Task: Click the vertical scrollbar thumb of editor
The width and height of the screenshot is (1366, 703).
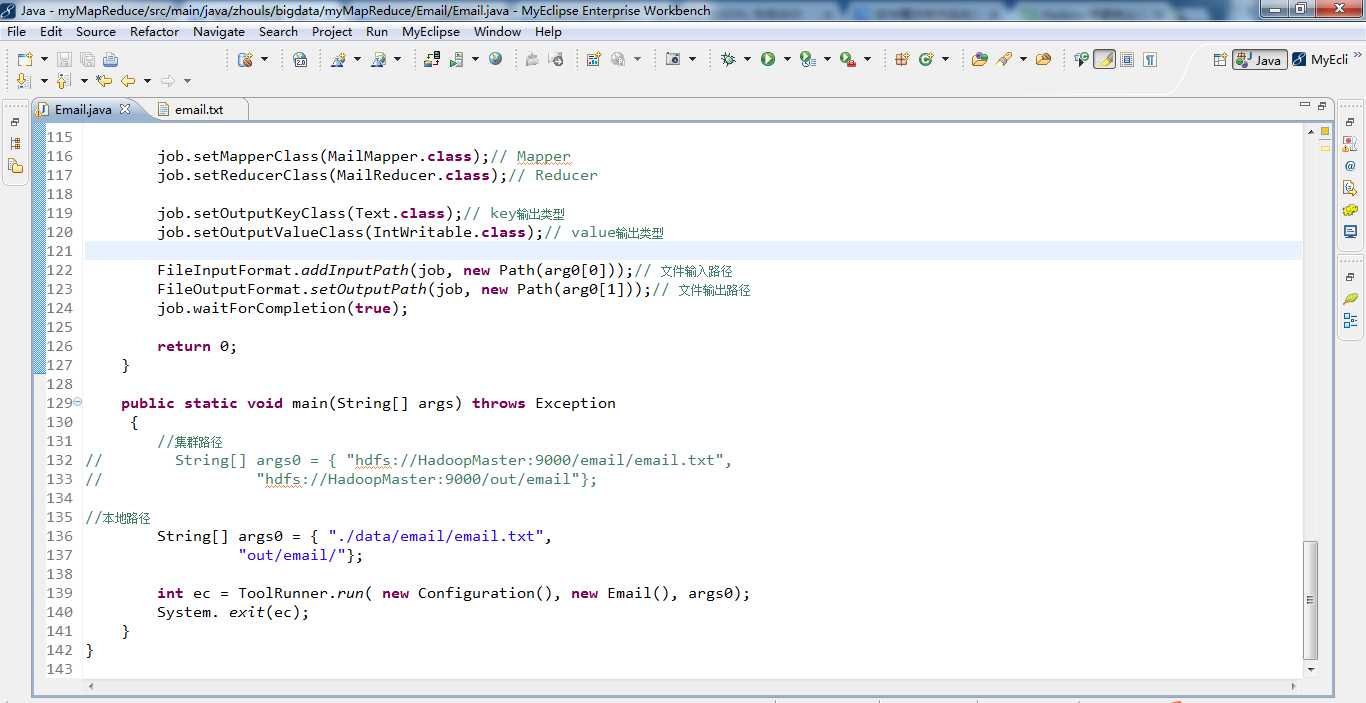Action: click(x=1311, y=601)
